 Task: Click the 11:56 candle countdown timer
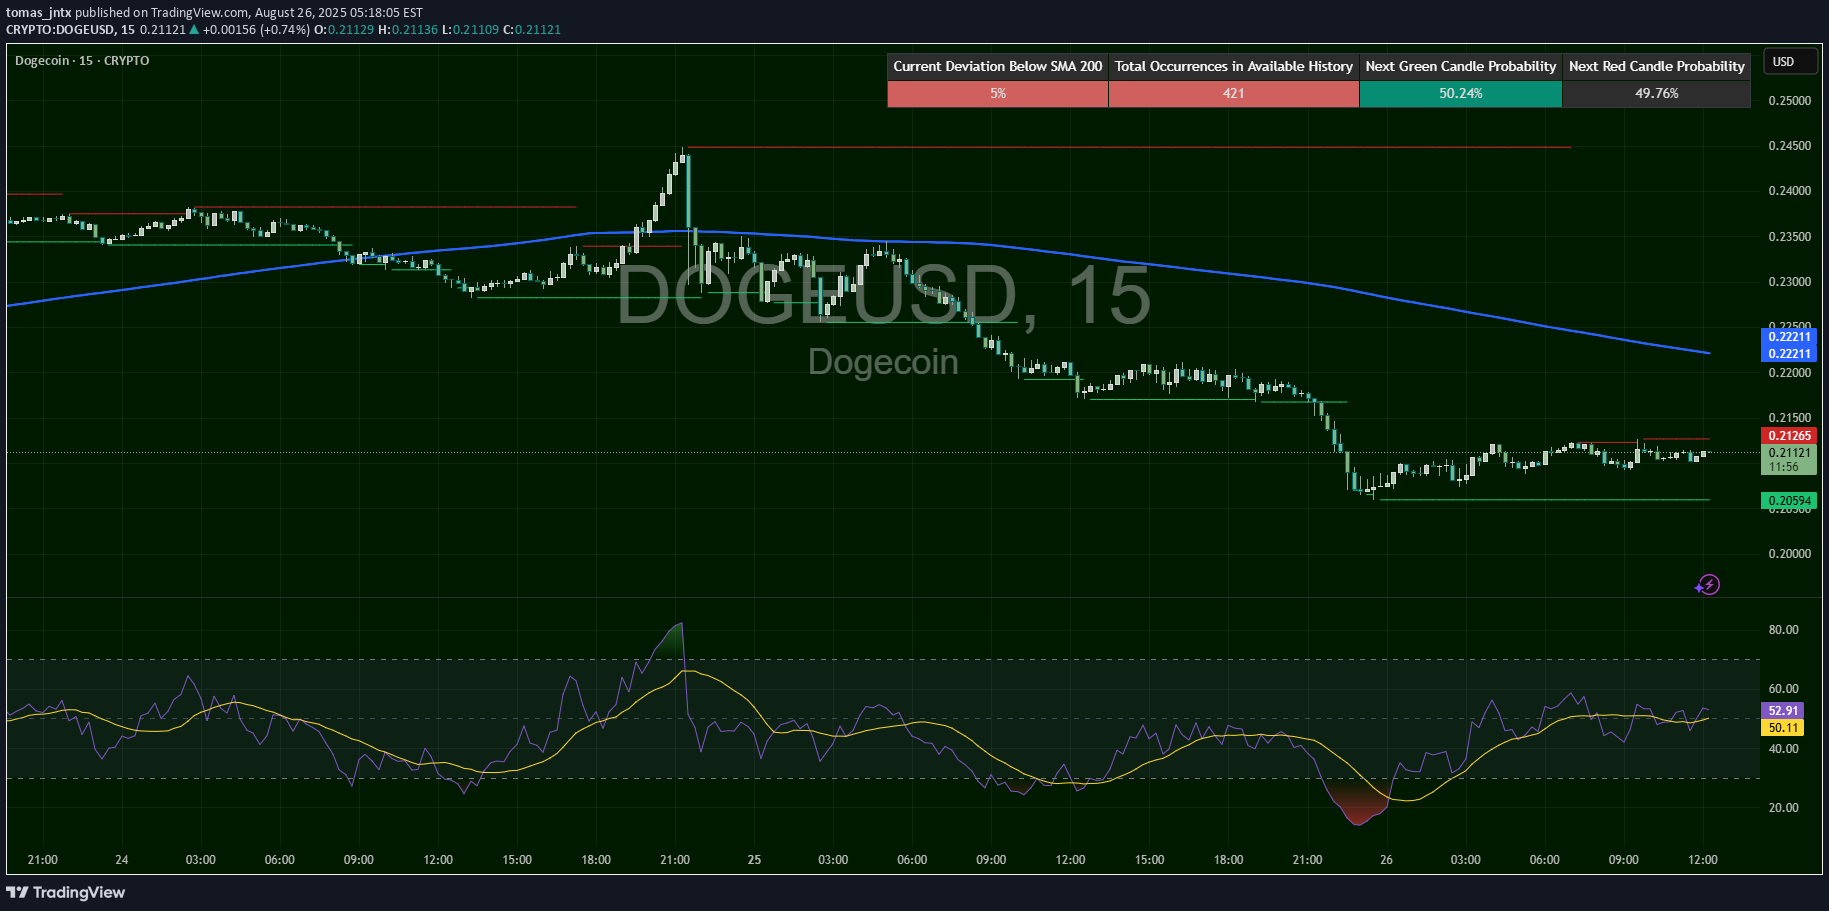tap(1783, 467)
